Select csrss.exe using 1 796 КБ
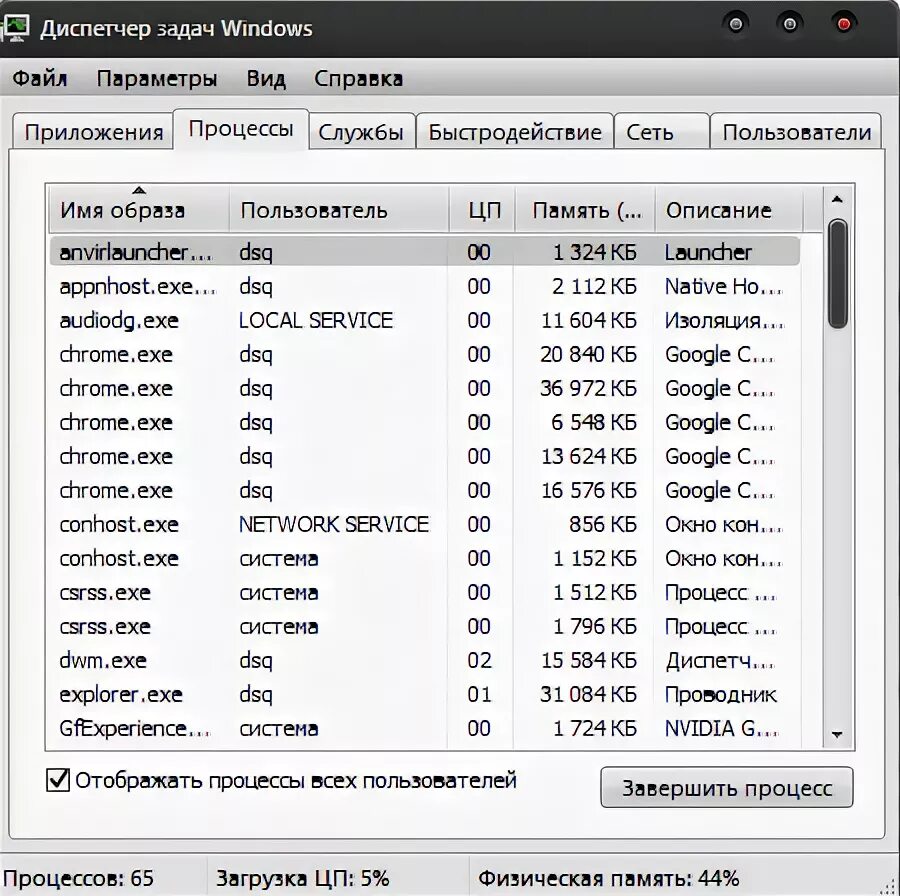This screenshot has width=900, height=896. pos(425,626)
